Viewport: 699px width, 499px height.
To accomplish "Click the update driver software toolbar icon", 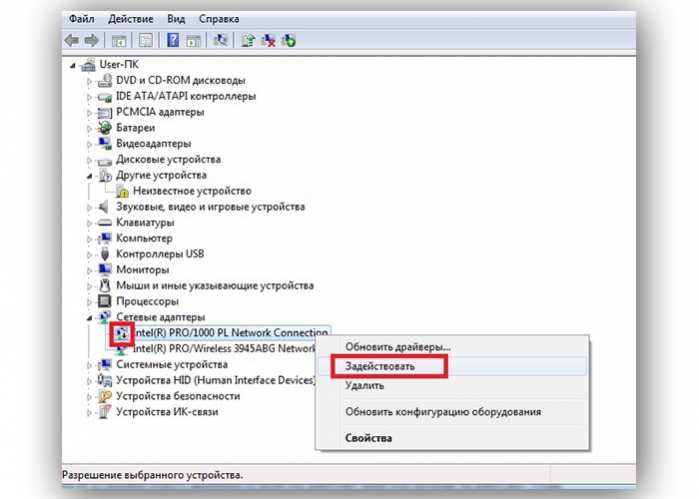I will pos(248,41).
